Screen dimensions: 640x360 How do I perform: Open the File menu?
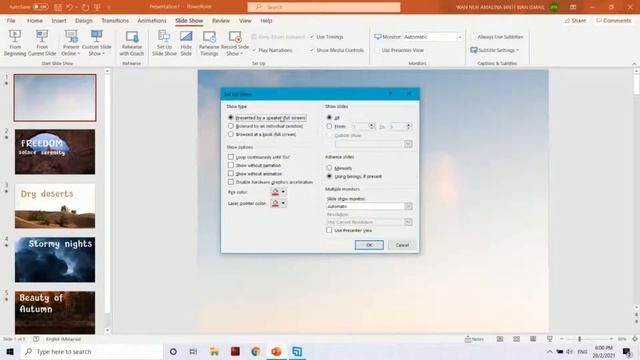coord(11,20)
